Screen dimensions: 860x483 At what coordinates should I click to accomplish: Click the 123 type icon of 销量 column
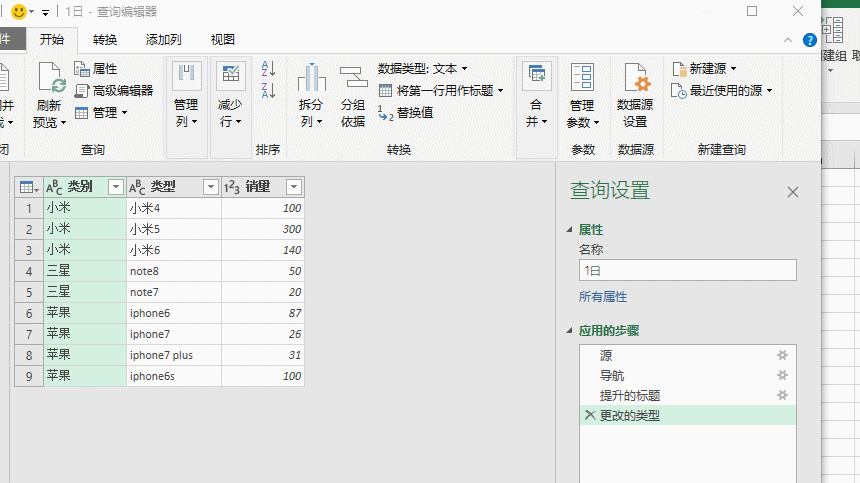(x=231, y=187)
